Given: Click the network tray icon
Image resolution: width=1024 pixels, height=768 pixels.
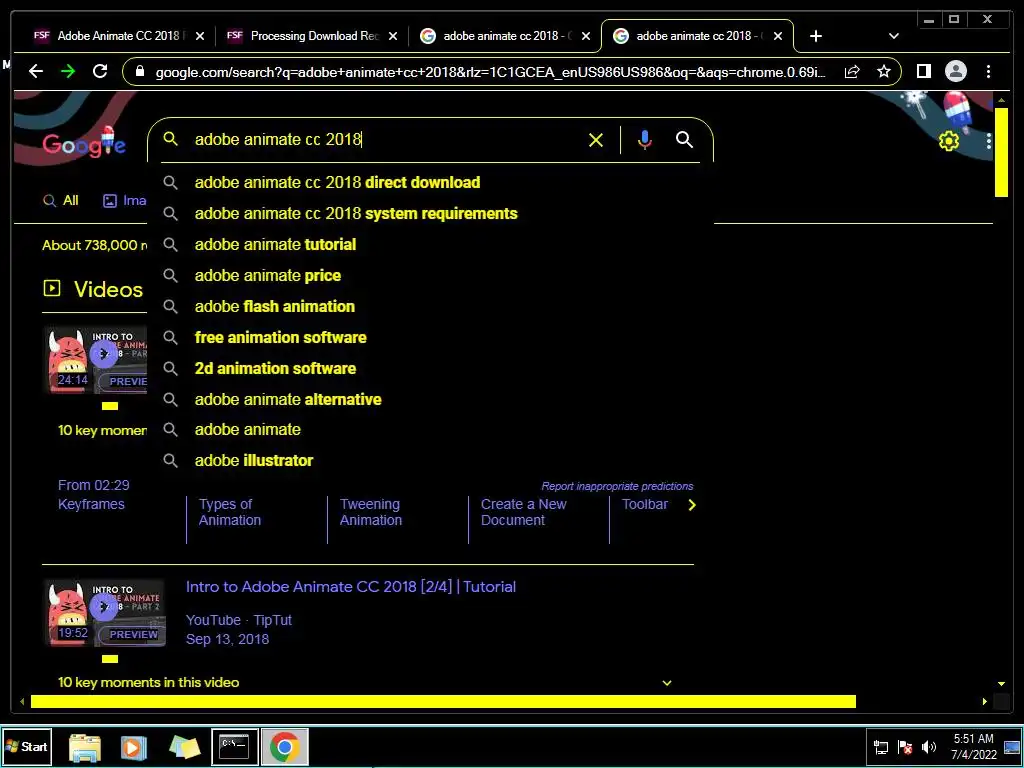Looking at the screenshot, I should point(881,747).
